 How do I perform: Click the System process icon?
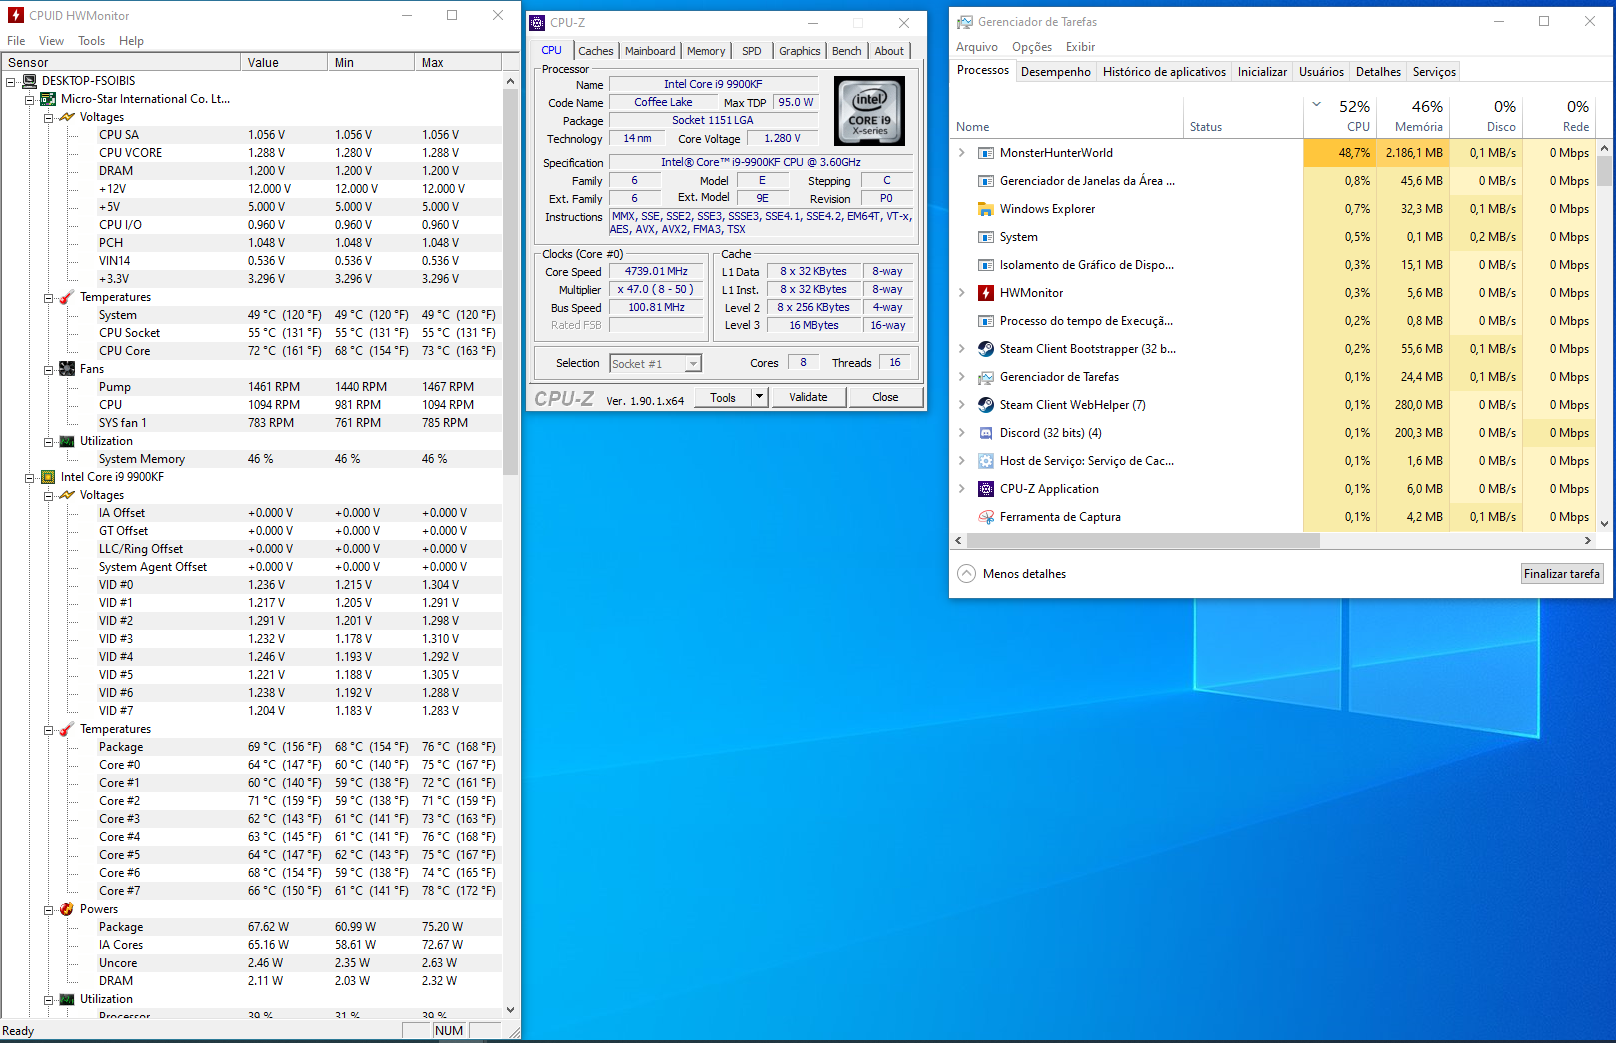(x=985, y=237)
